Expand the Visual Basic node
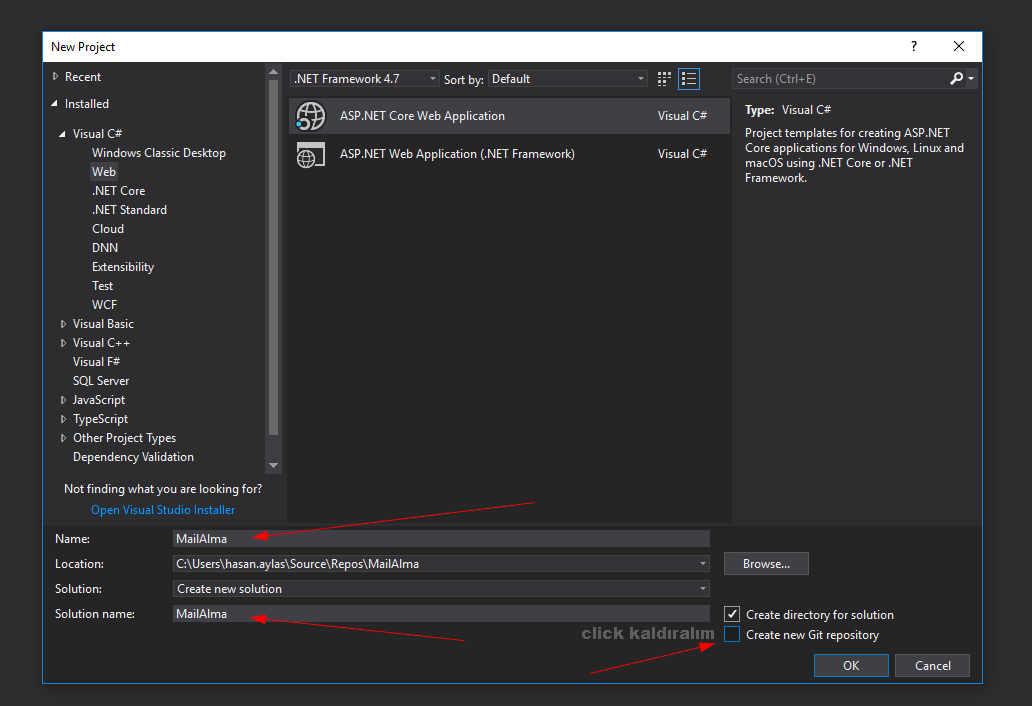 (x=63, y=324)
